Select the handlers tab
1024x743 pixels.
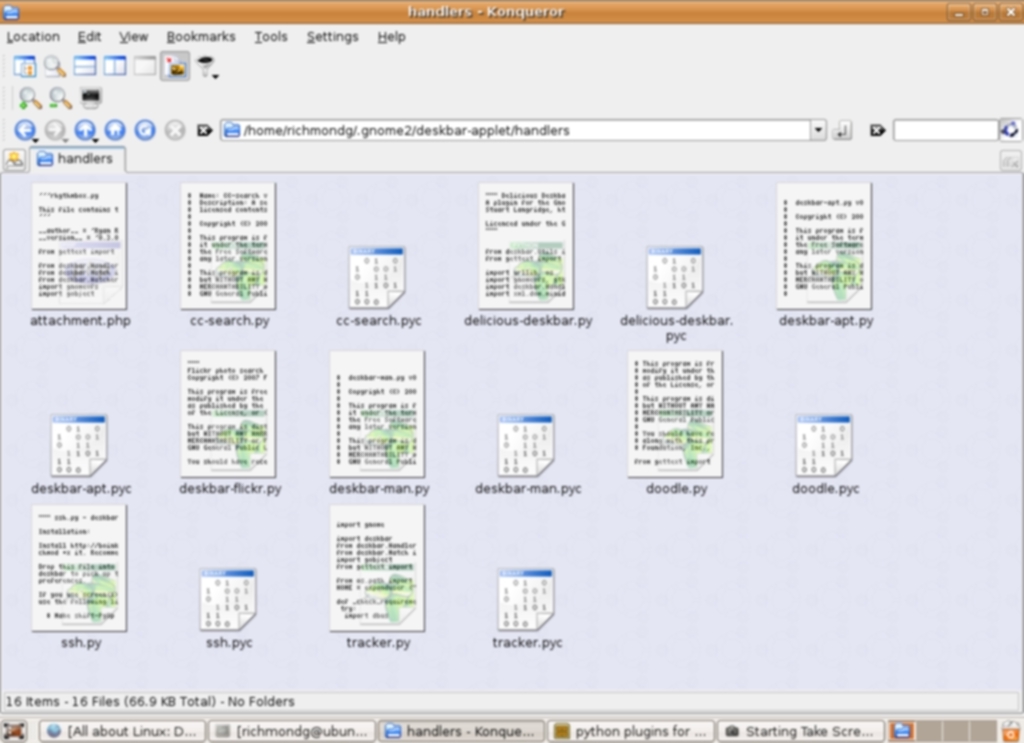[77, 159]
